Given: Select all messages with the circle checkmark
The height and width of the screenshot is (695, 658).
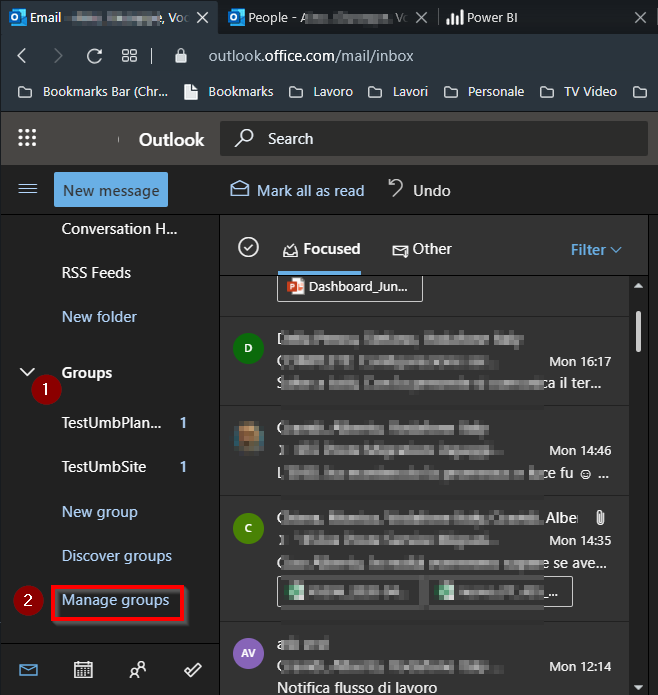Looking at the screenshot, I should tap(248, 247).
